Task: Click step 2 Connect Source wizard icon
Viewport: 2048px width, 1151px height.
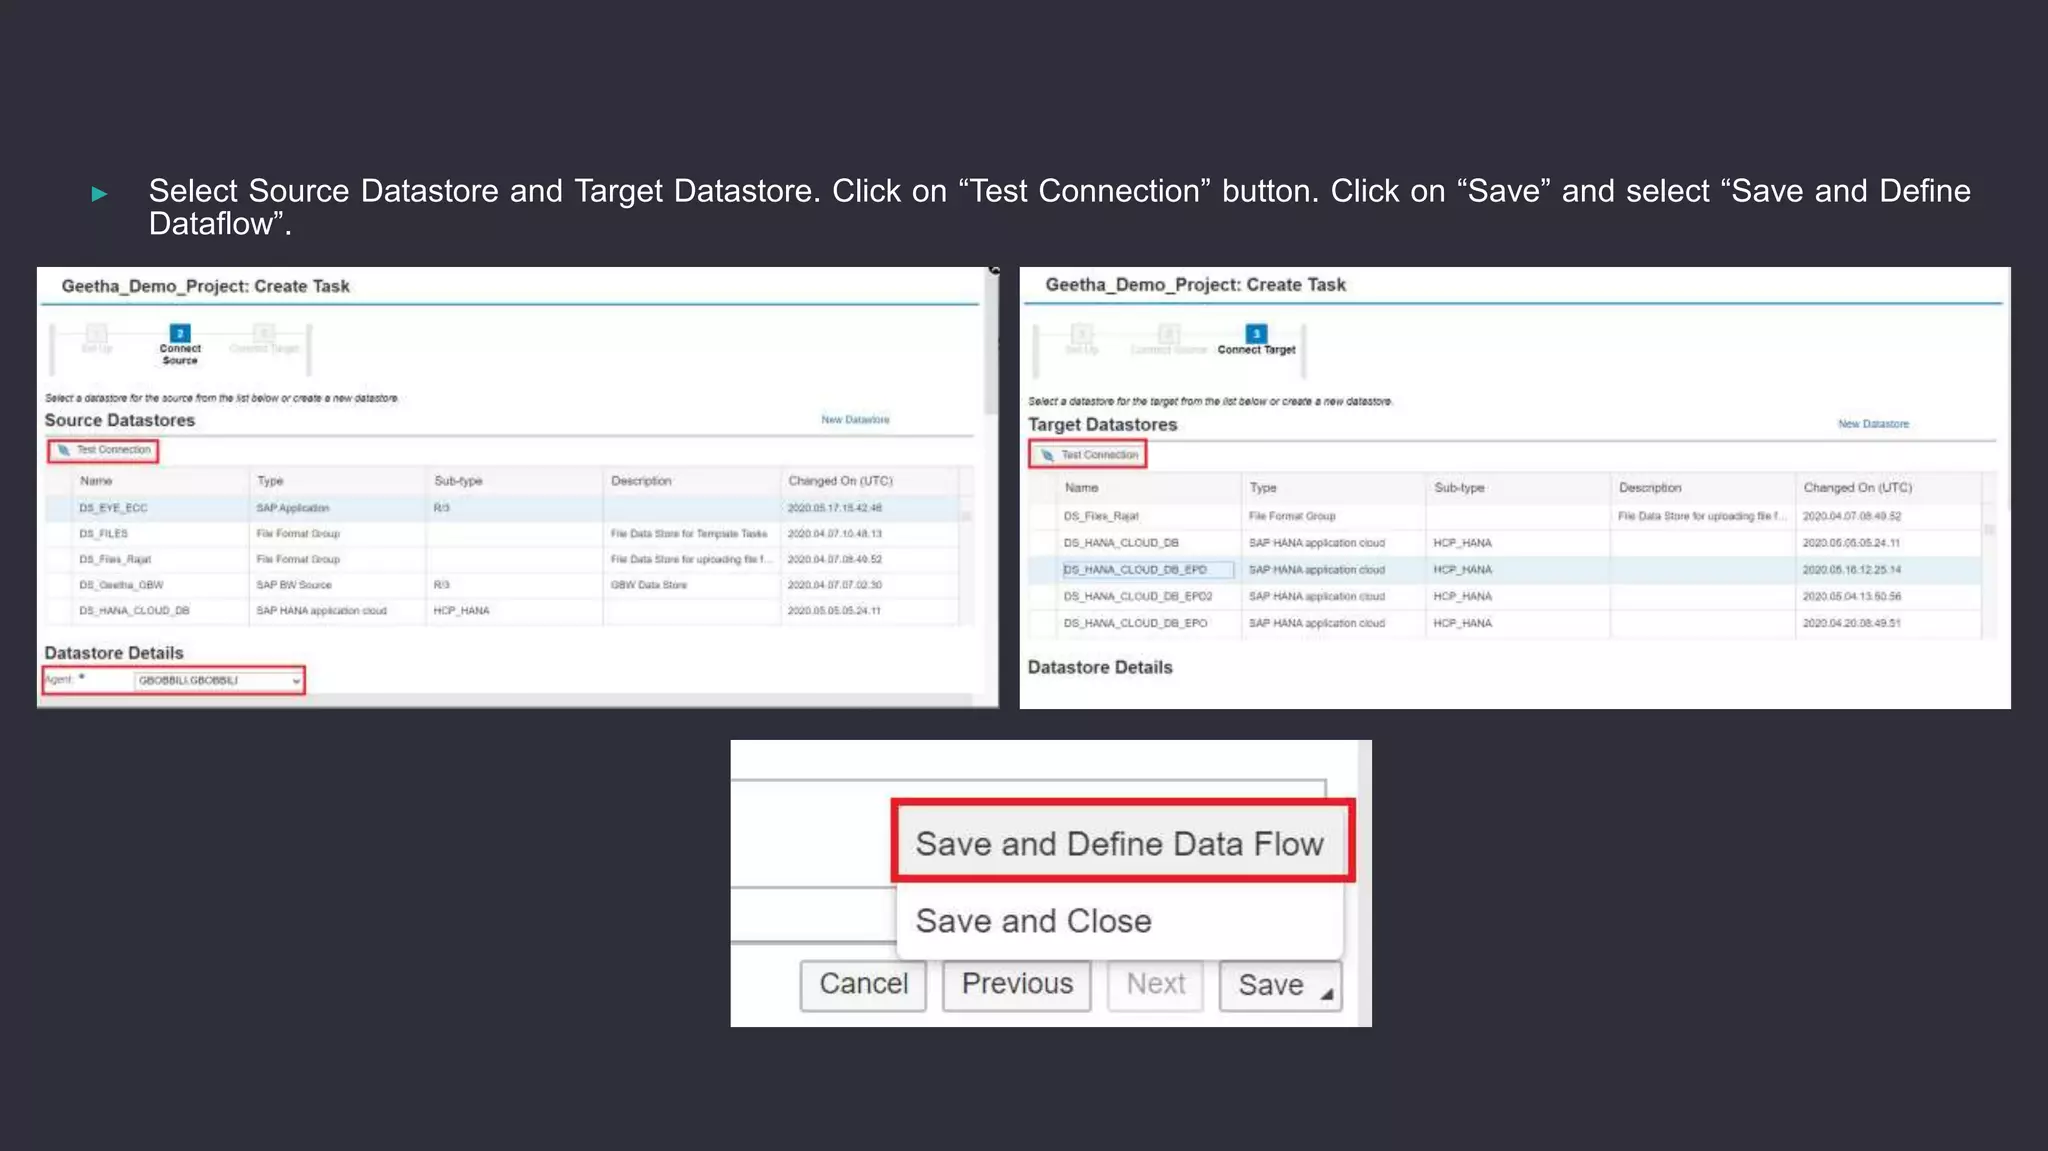Action: click(180, 333)
